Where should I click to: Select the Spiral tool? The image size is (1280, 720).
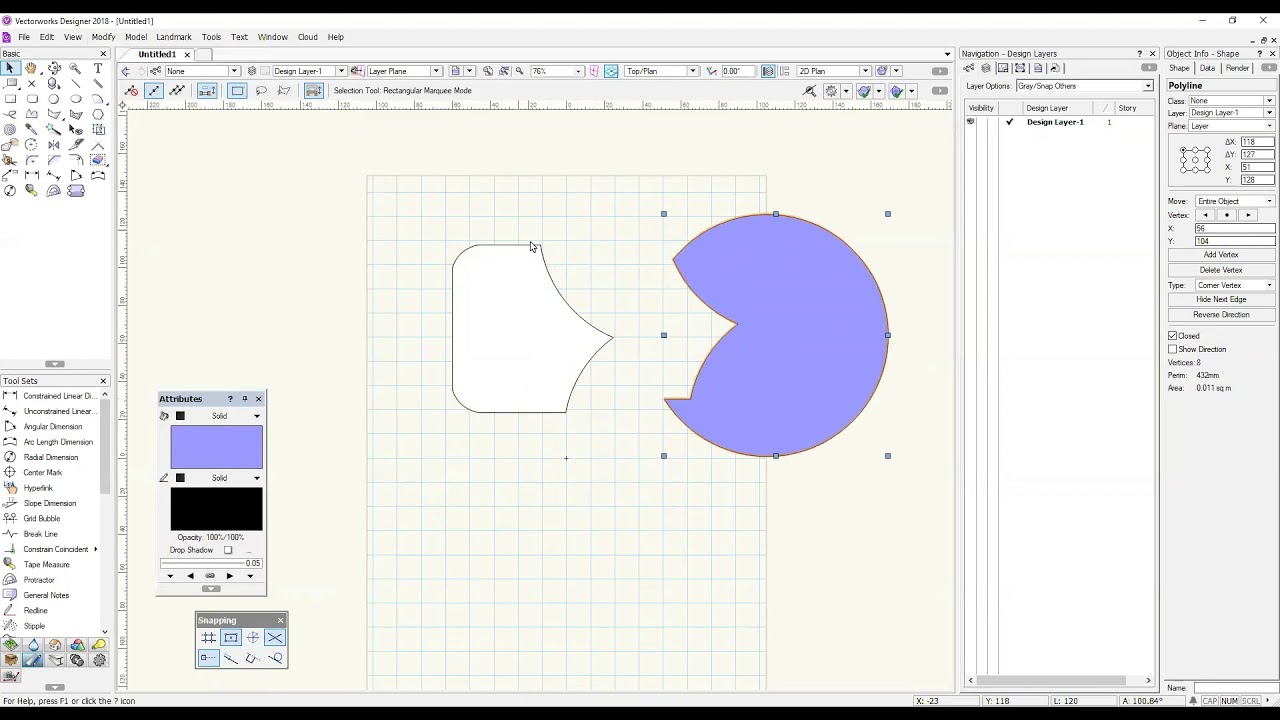pyautogui.click(x=10, y=129)
